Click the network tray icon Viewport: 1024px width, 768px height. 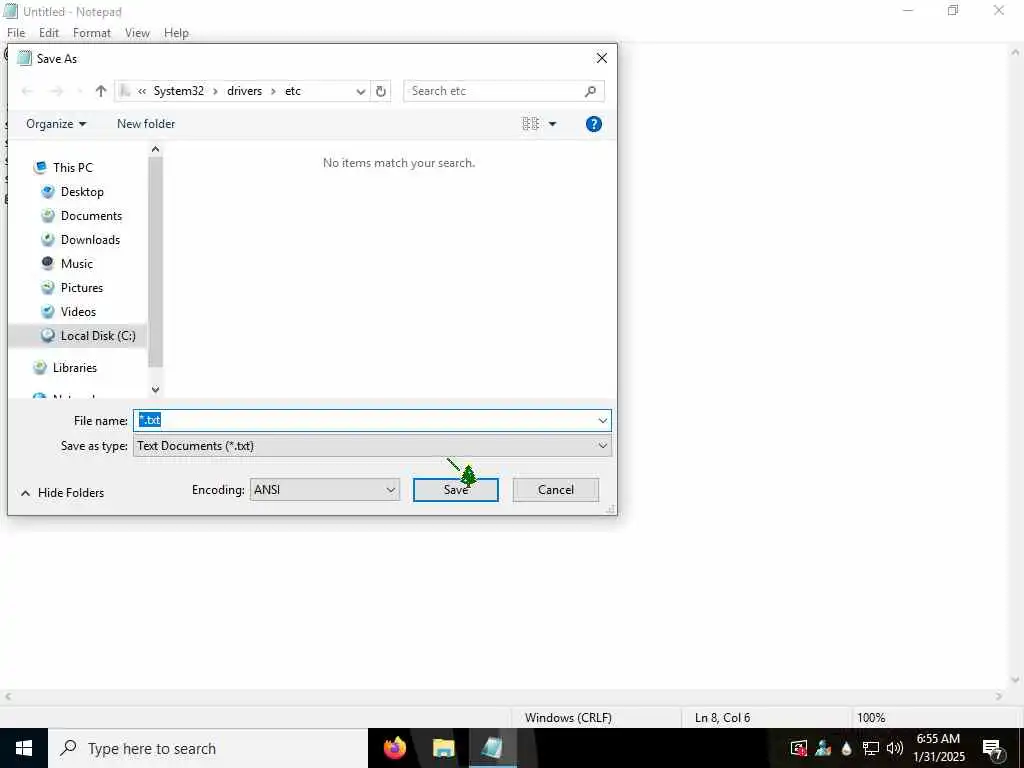(871, 748)
